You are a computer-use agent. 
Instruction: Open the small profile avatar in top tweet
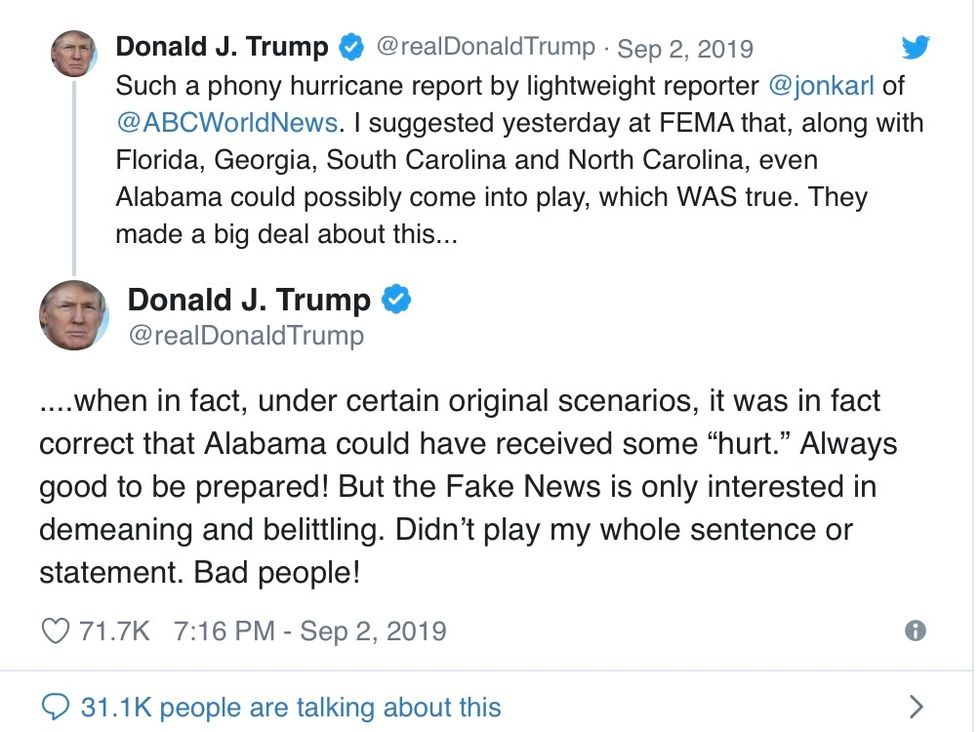(74, 53)
